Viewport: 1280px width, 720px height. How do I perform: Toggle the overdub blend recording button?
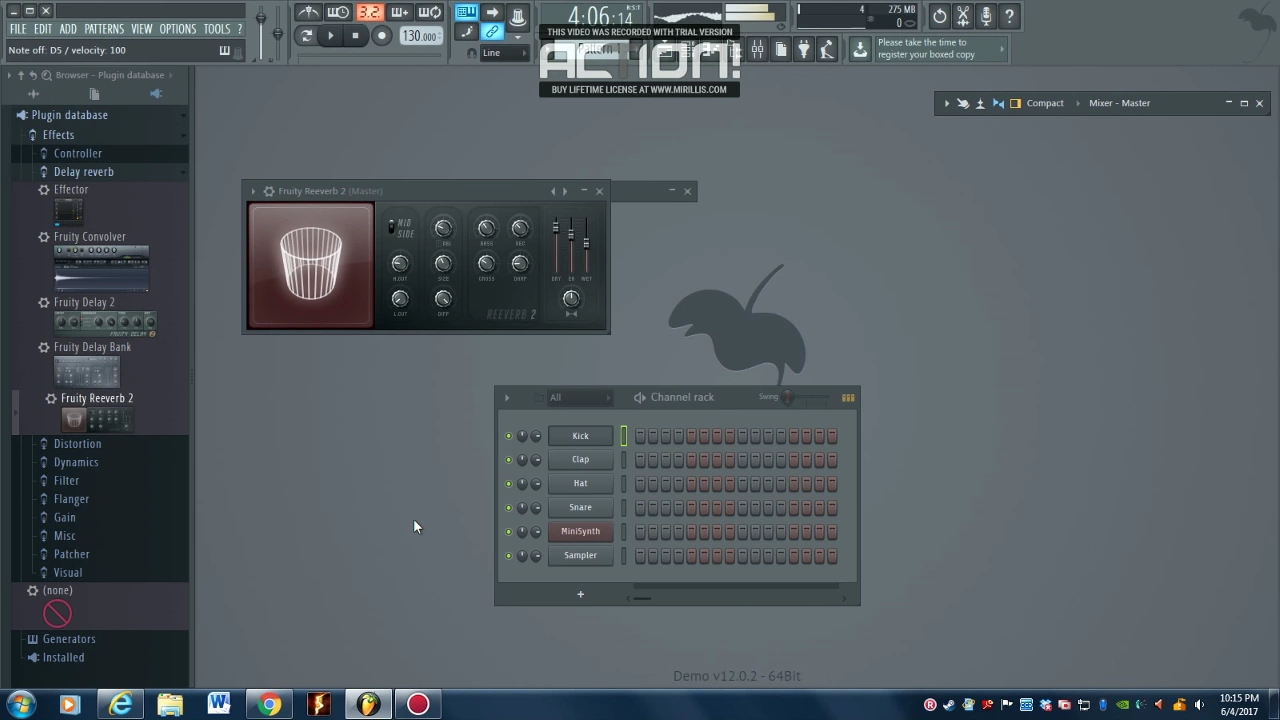[x=399, y=12]
